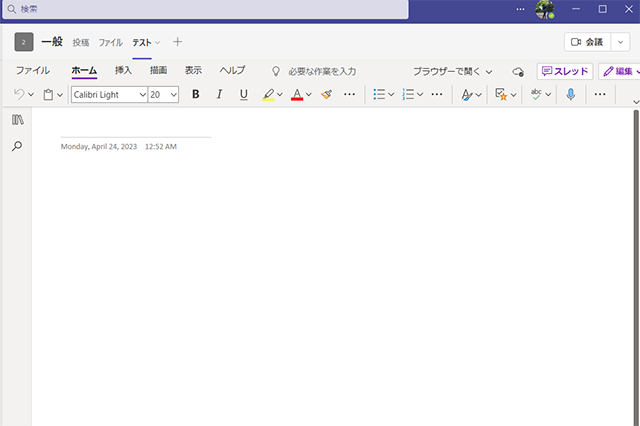Show notebook navigation pane
The image size is (640, 426).
pos(17,120)
